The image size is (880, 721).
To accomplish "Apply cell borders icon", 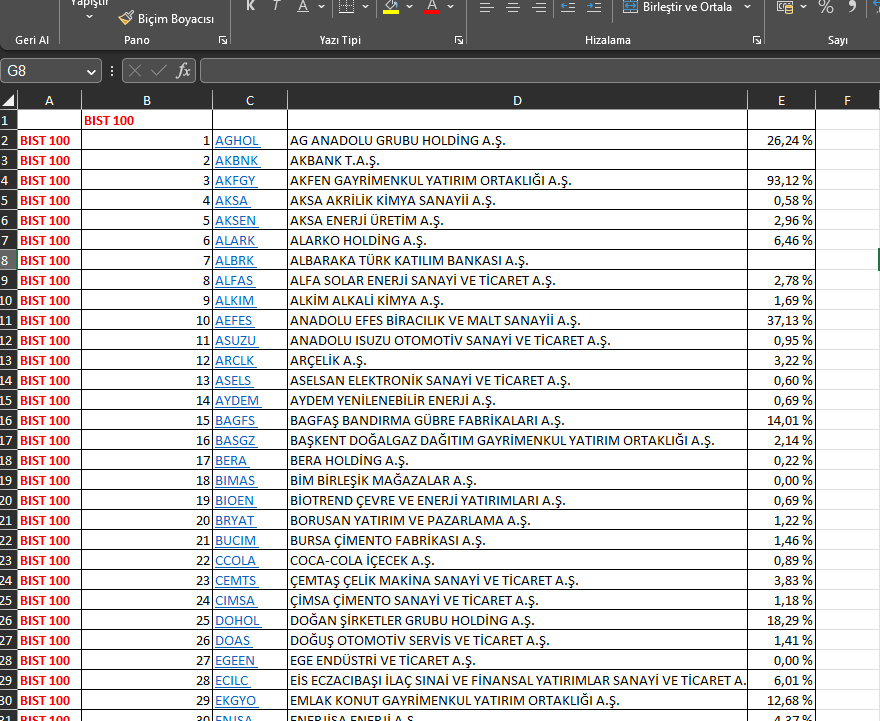I will point(347,6).
